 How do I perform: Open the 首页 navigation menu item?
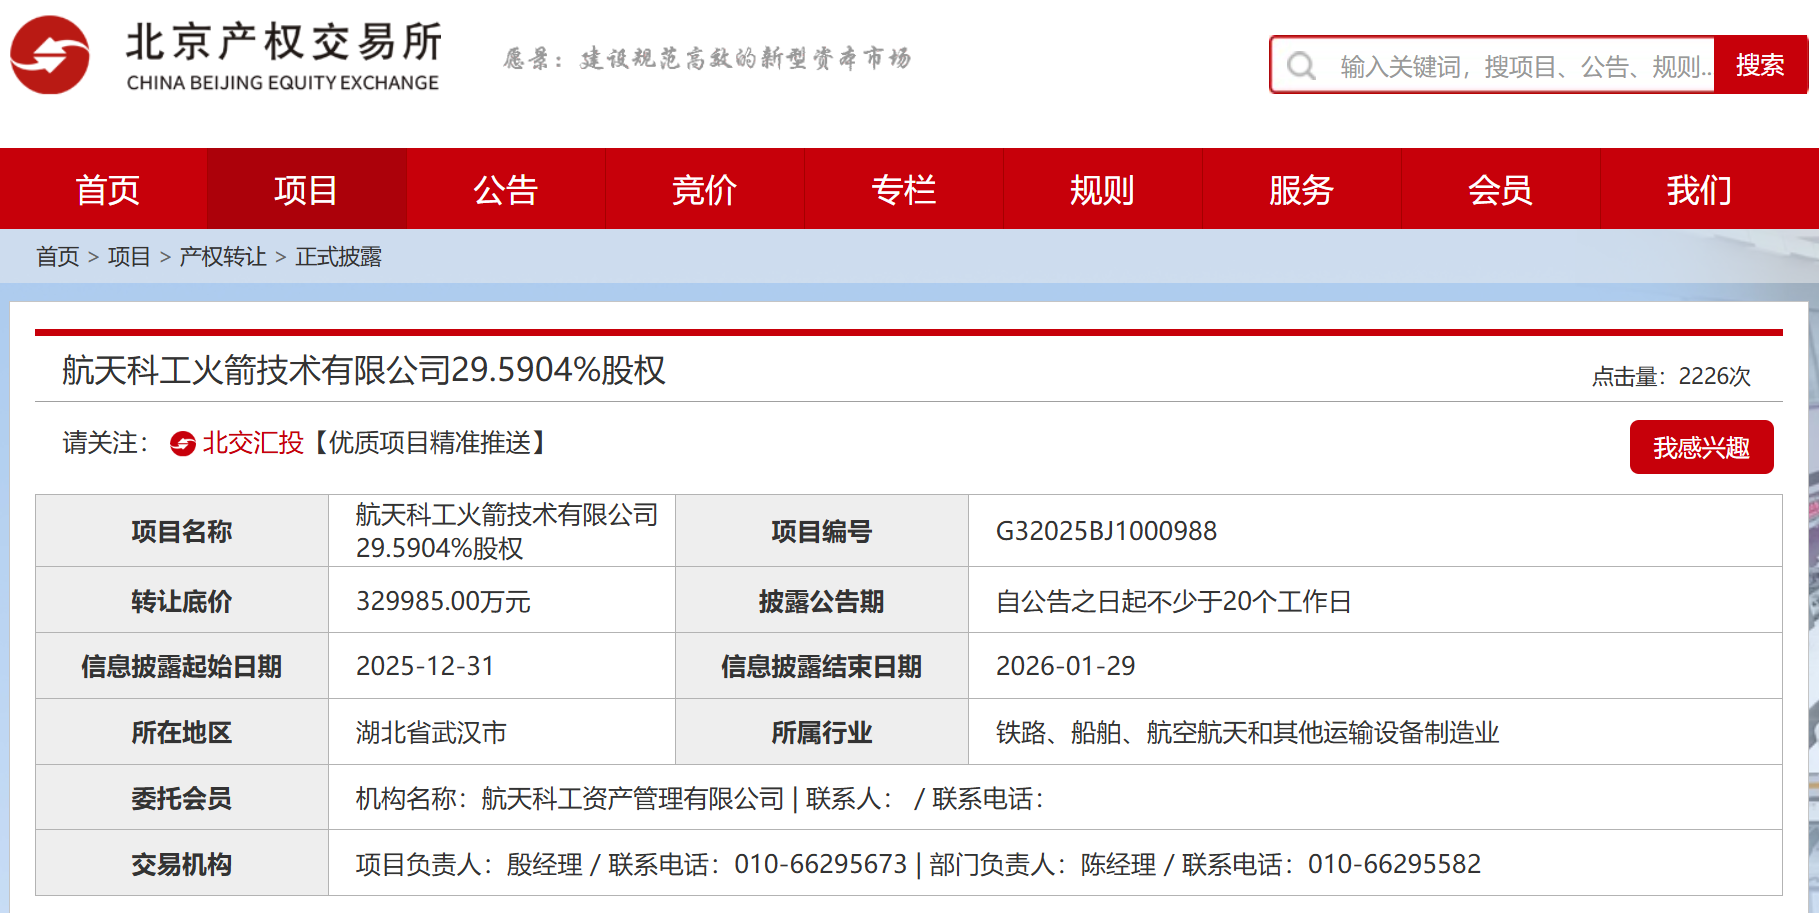click(x=107, y=189)
